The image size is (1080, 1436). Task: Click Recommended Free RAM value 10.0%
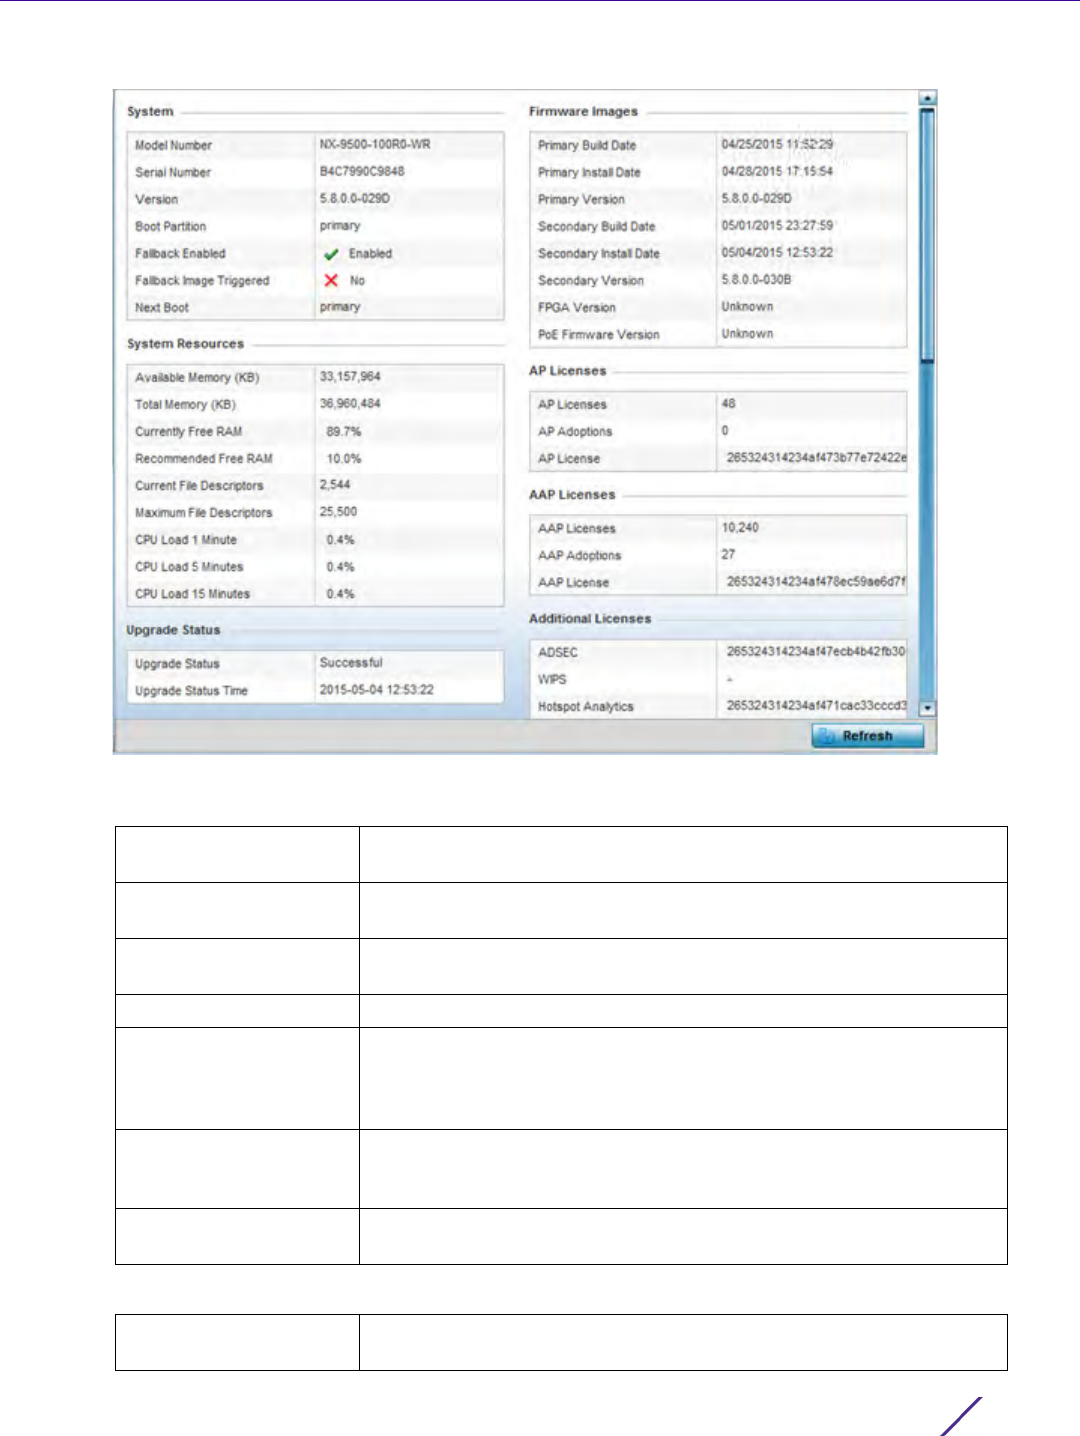click(x=344, y=459)
